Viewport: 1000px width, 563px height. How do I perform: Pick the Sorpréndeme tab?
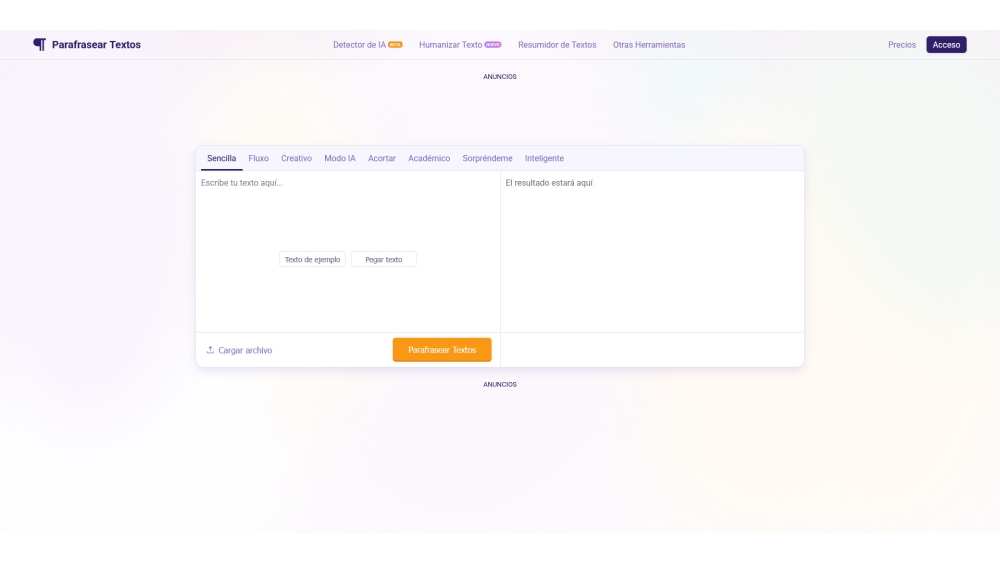tap(487, 158)
